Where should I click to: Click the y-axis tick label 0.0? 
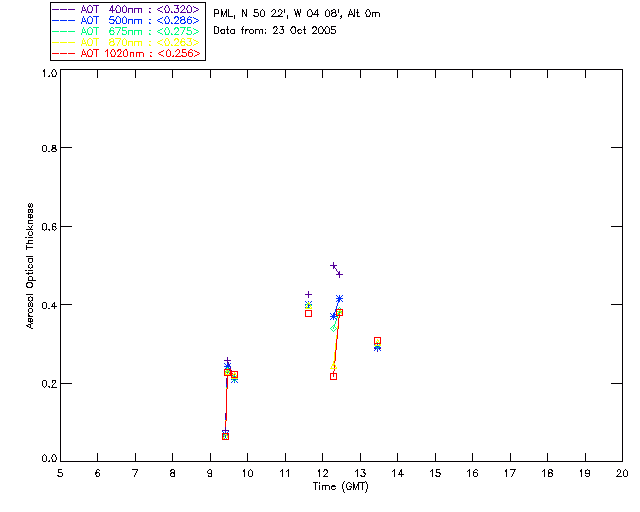pos(49,459)
